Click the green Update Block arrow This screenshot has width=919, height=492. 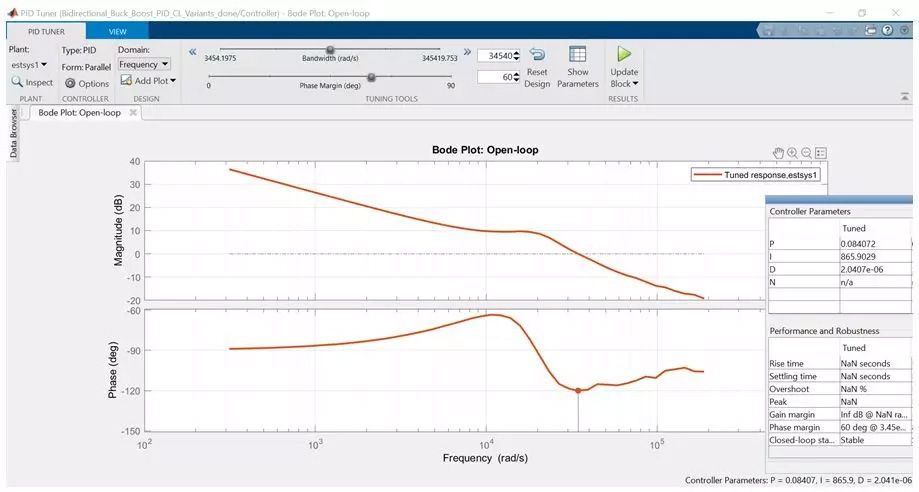click(x=624, y=55)
